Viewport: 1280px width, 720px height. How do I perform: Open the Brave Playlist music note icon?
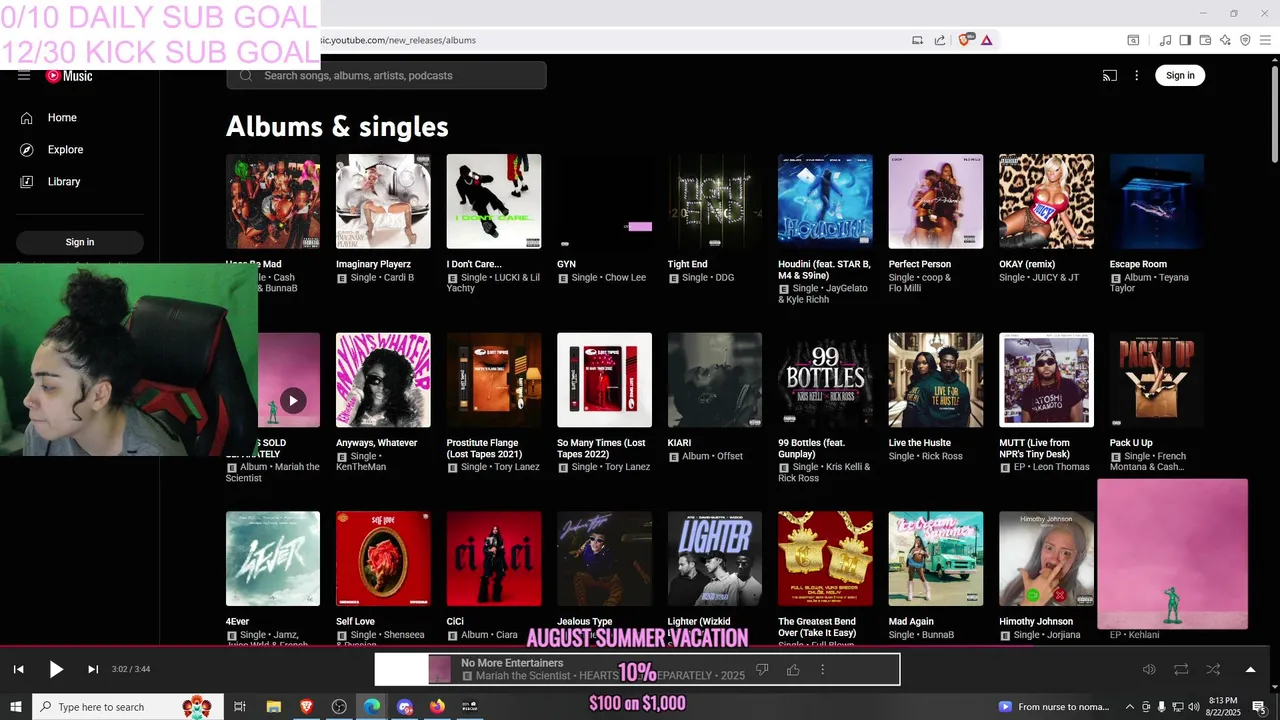(x=1165, y=40)
